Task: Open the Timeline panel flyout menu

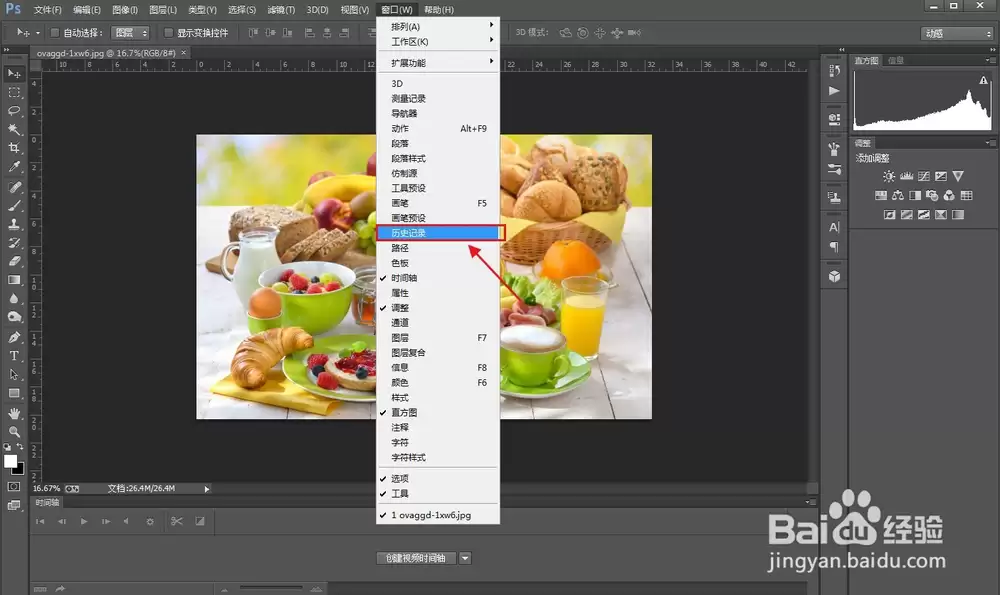Action: click(x=809, y=502)
